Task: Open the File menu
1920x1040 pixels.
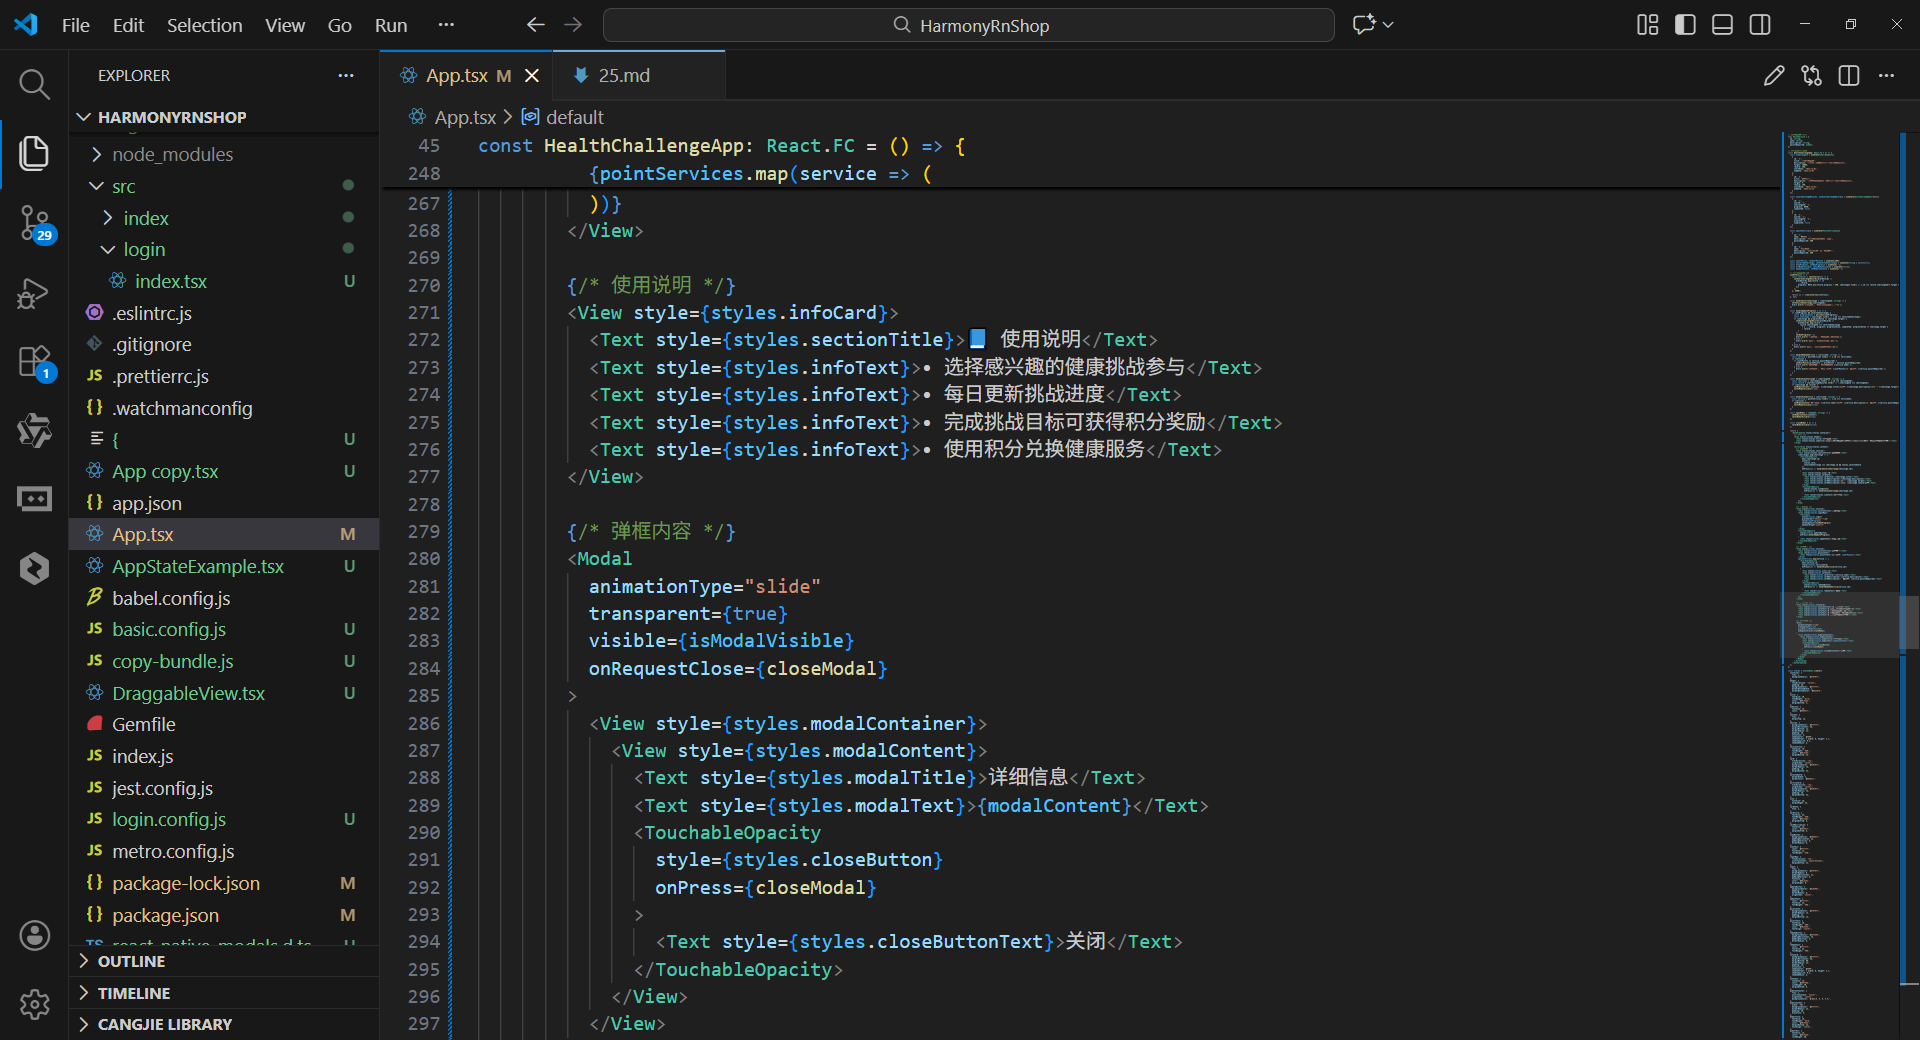Action: 76,25
